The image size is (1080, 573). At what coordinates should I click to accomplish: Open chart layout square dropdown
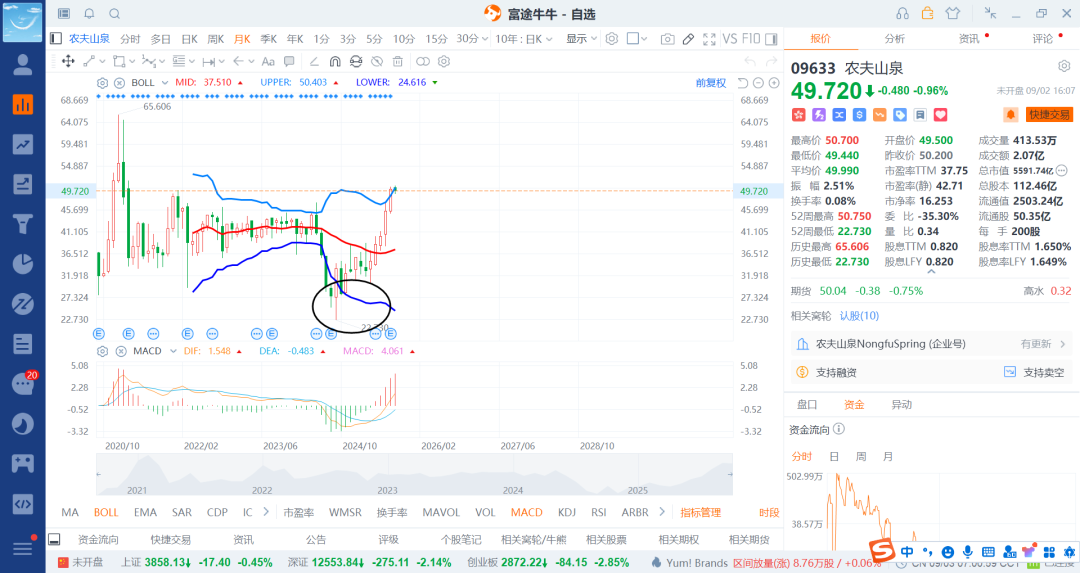637,39
